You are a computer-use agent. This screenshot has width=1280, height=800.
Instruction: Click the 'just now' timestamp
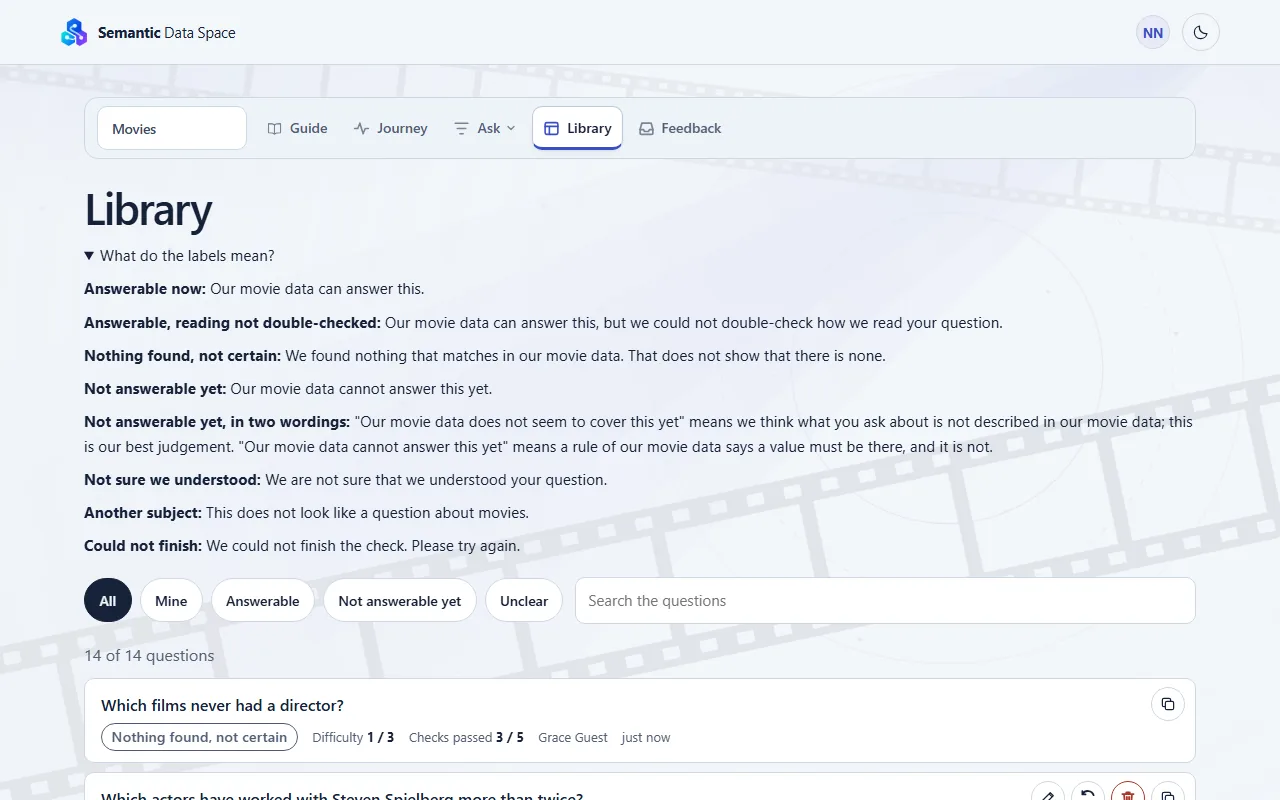[x=646, y=738]
